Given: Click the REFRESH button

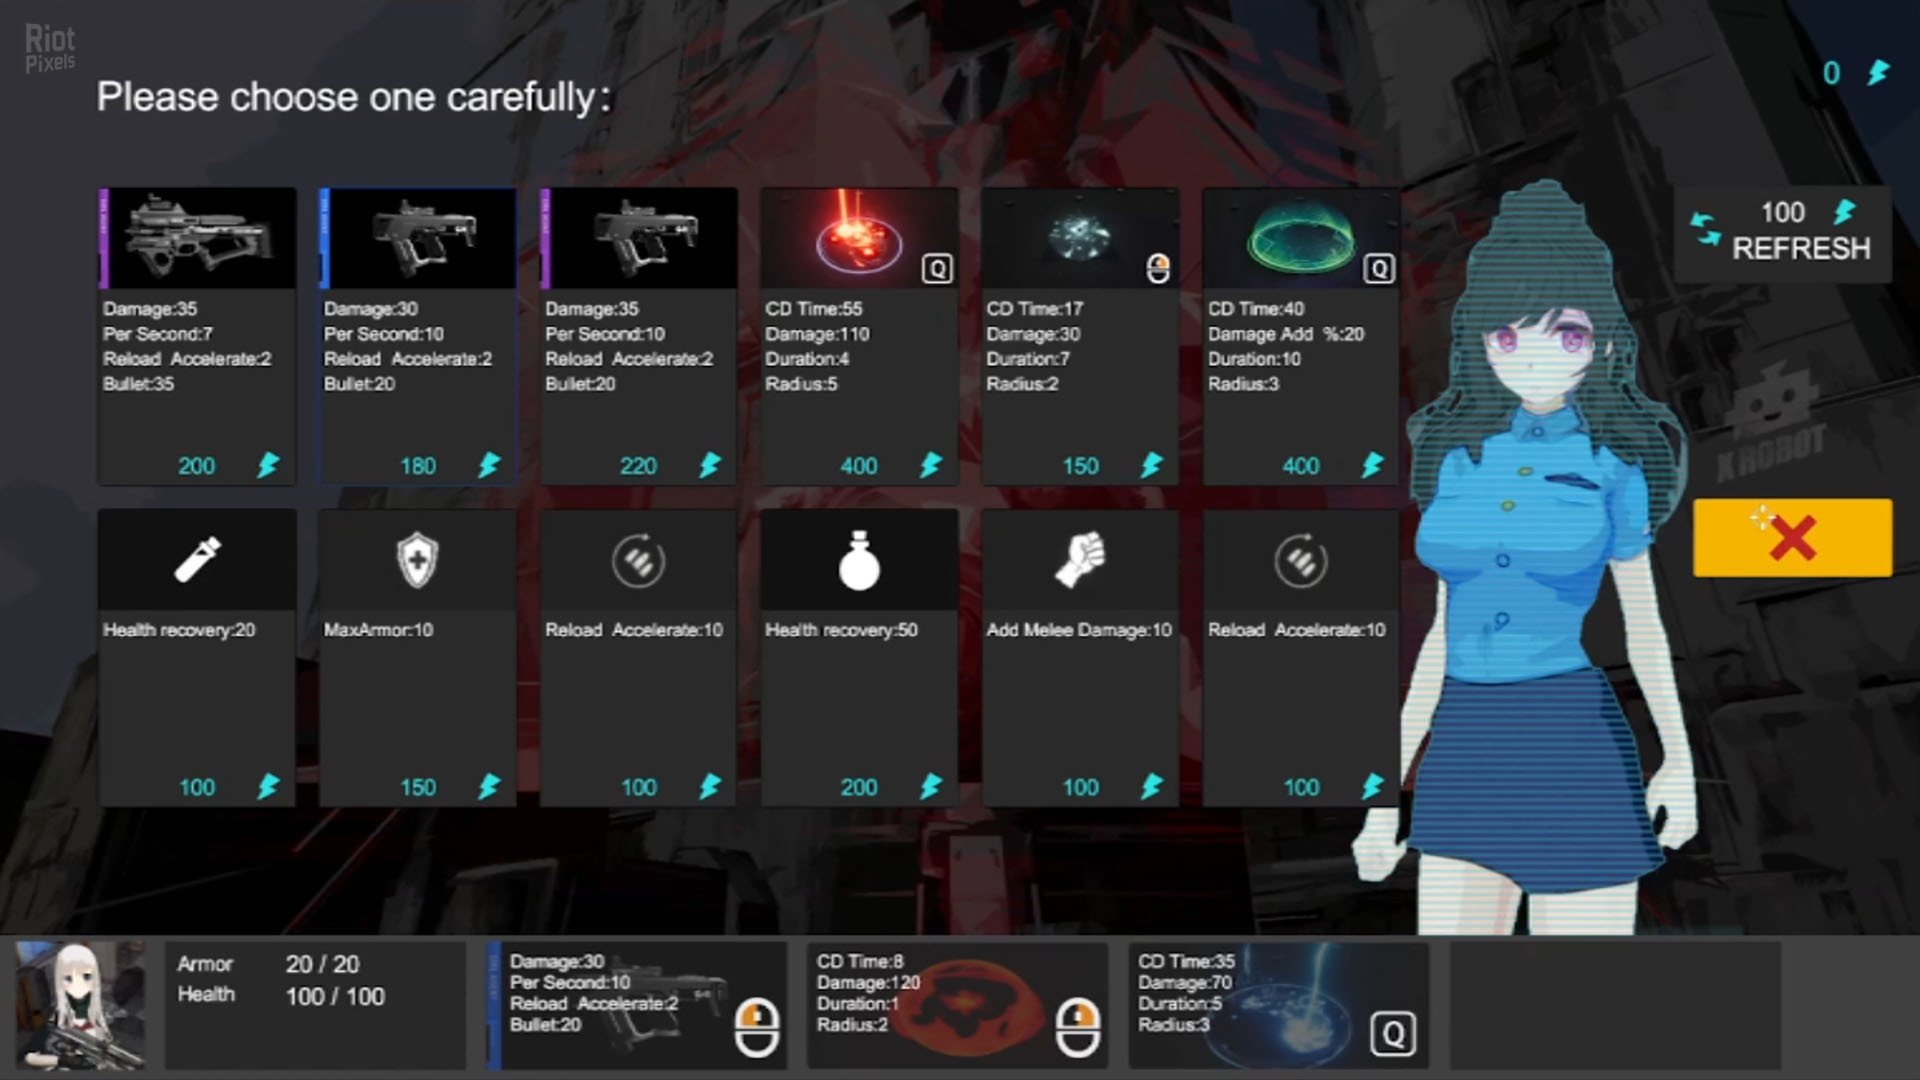Looking at the screenshot, I should click(x=1783, y=233).
